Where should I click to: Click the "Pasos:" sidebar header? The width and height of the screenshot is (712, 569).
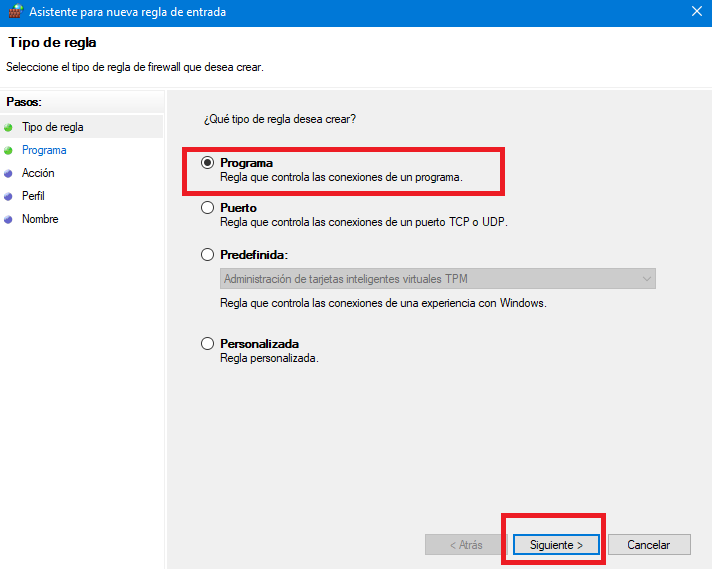point(24,102)
